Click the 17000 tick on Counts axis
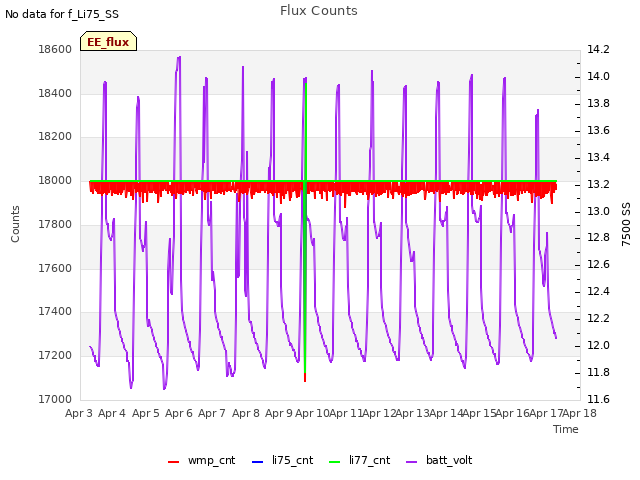Image resolution: width=640 pixels, height=480 pixels. tap(55, 399)
